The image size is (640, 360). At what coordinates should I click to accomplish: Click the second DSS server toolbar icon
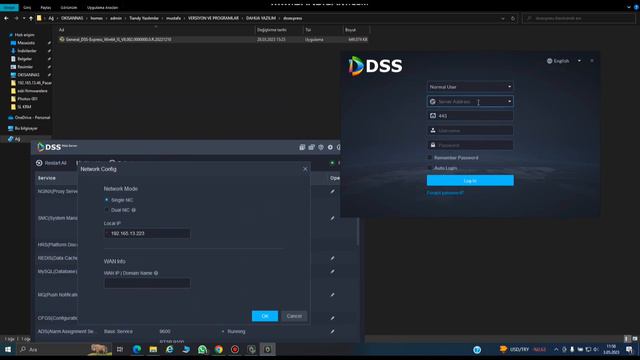(x=311, y=147)
